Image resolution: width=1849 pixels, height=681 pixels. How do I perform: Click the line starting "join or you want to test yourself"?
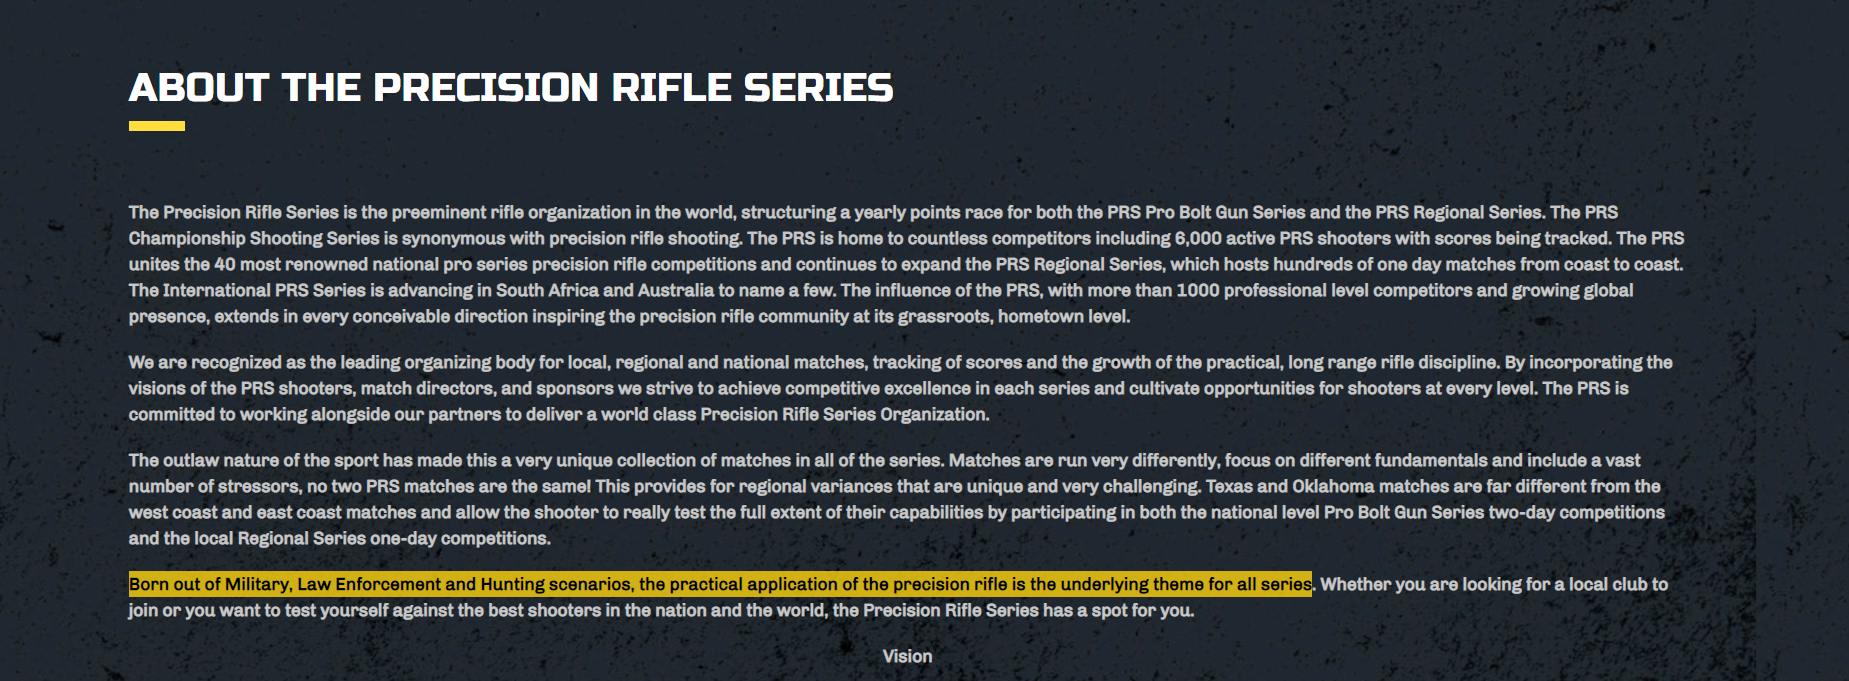[x=661, y=610]
